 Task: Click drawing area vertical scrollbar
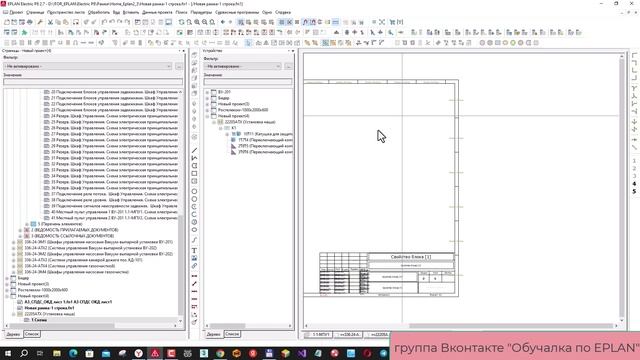point(622,187)
